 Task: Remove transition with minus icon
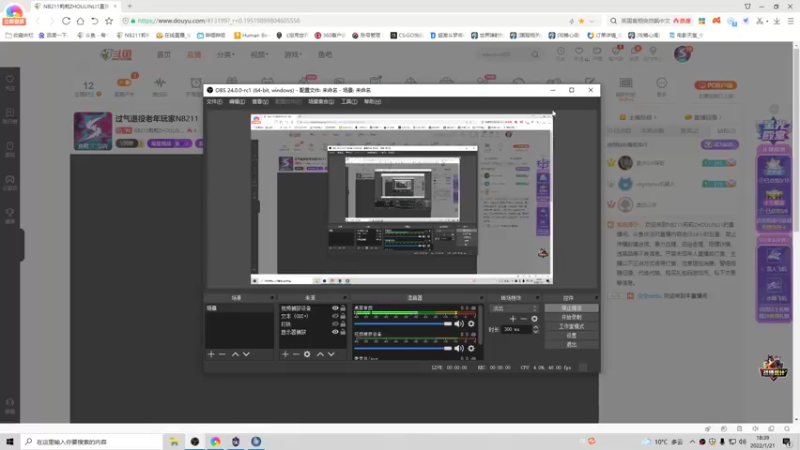point(523,319)
